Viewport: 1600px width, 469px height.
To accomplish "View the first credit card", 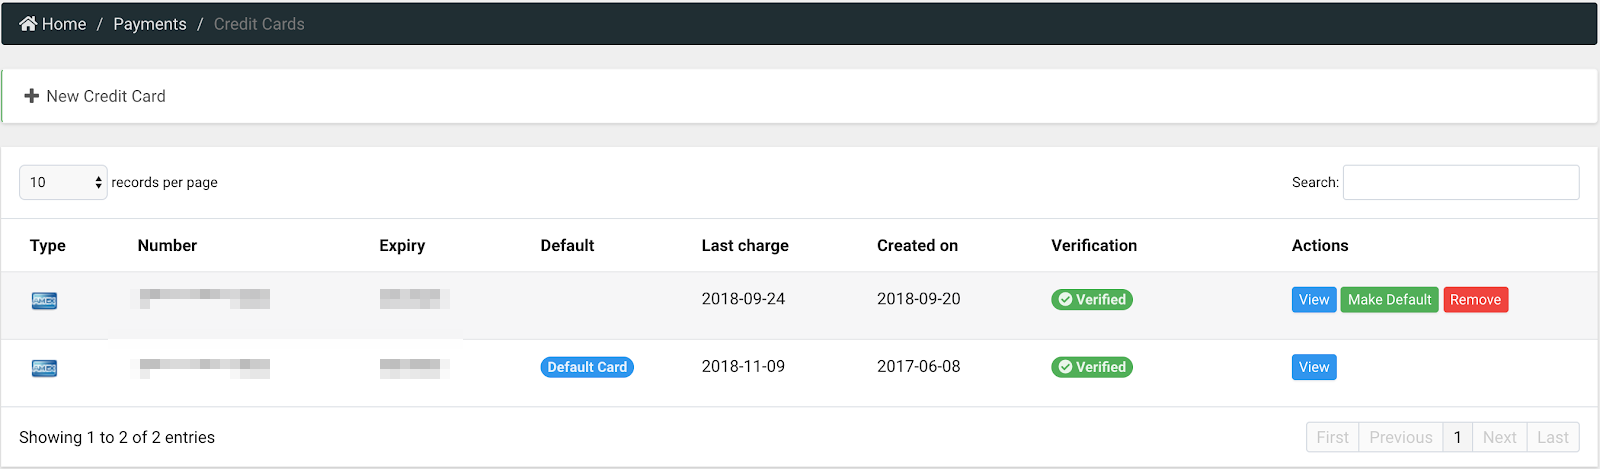I will pyautogui.click(x=1313, y=300).
